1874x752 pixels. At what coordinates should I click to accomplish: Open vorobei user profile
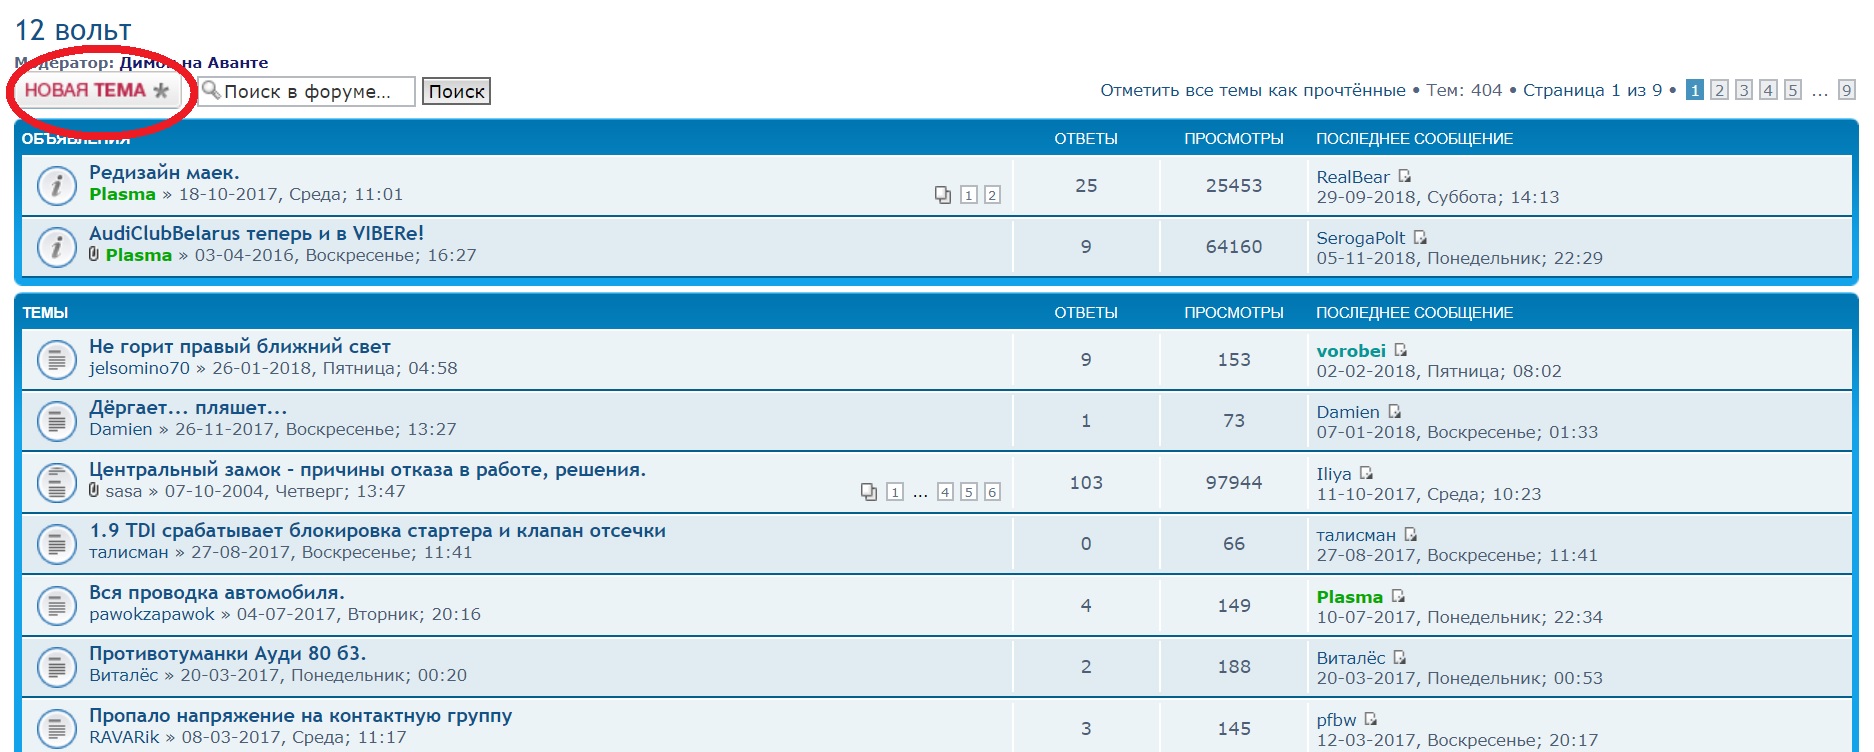coord(1351,351)
